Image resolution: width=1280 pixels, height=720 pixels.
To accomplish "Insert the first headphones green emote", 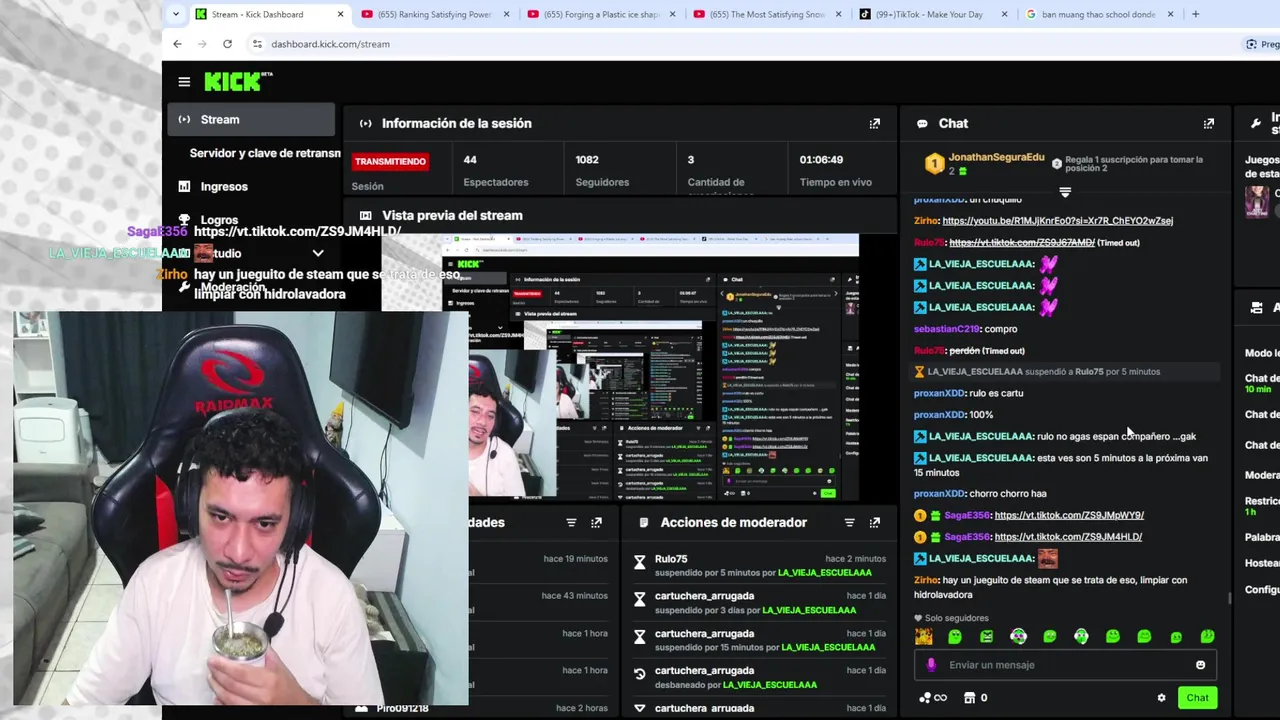I will click(x=1018, y=636).
